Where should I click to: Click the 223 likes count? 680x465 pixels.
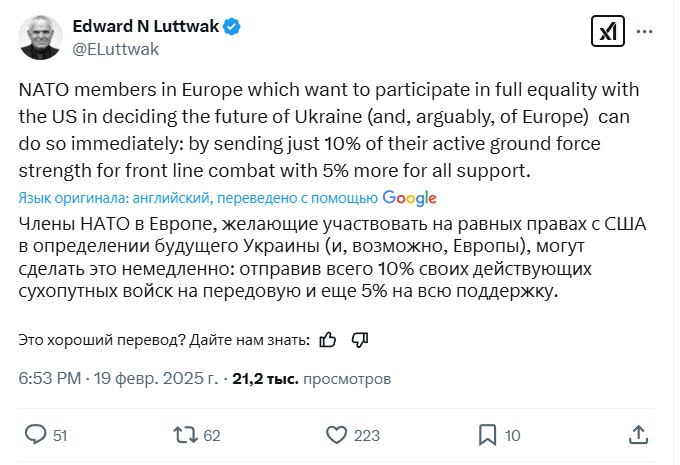367,435
